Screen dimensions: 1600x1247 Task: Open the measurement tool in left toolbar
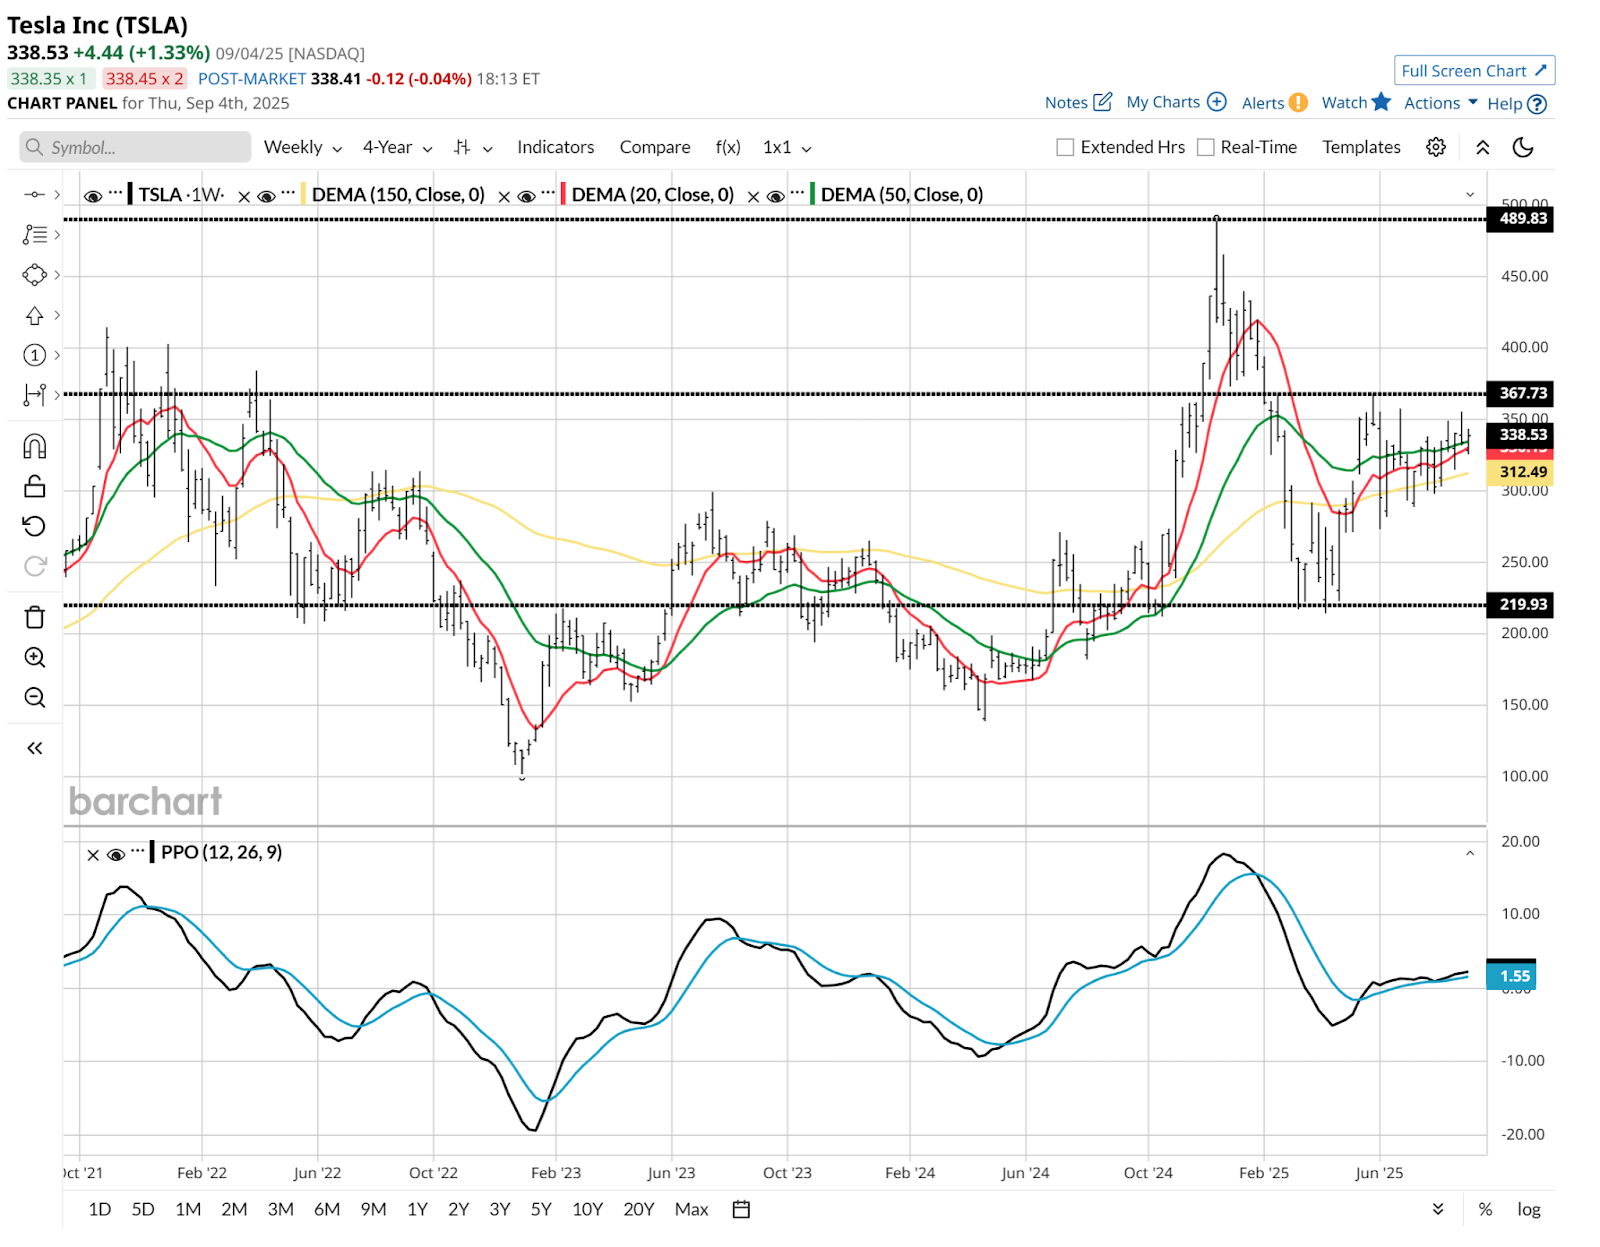coord(34,395)
